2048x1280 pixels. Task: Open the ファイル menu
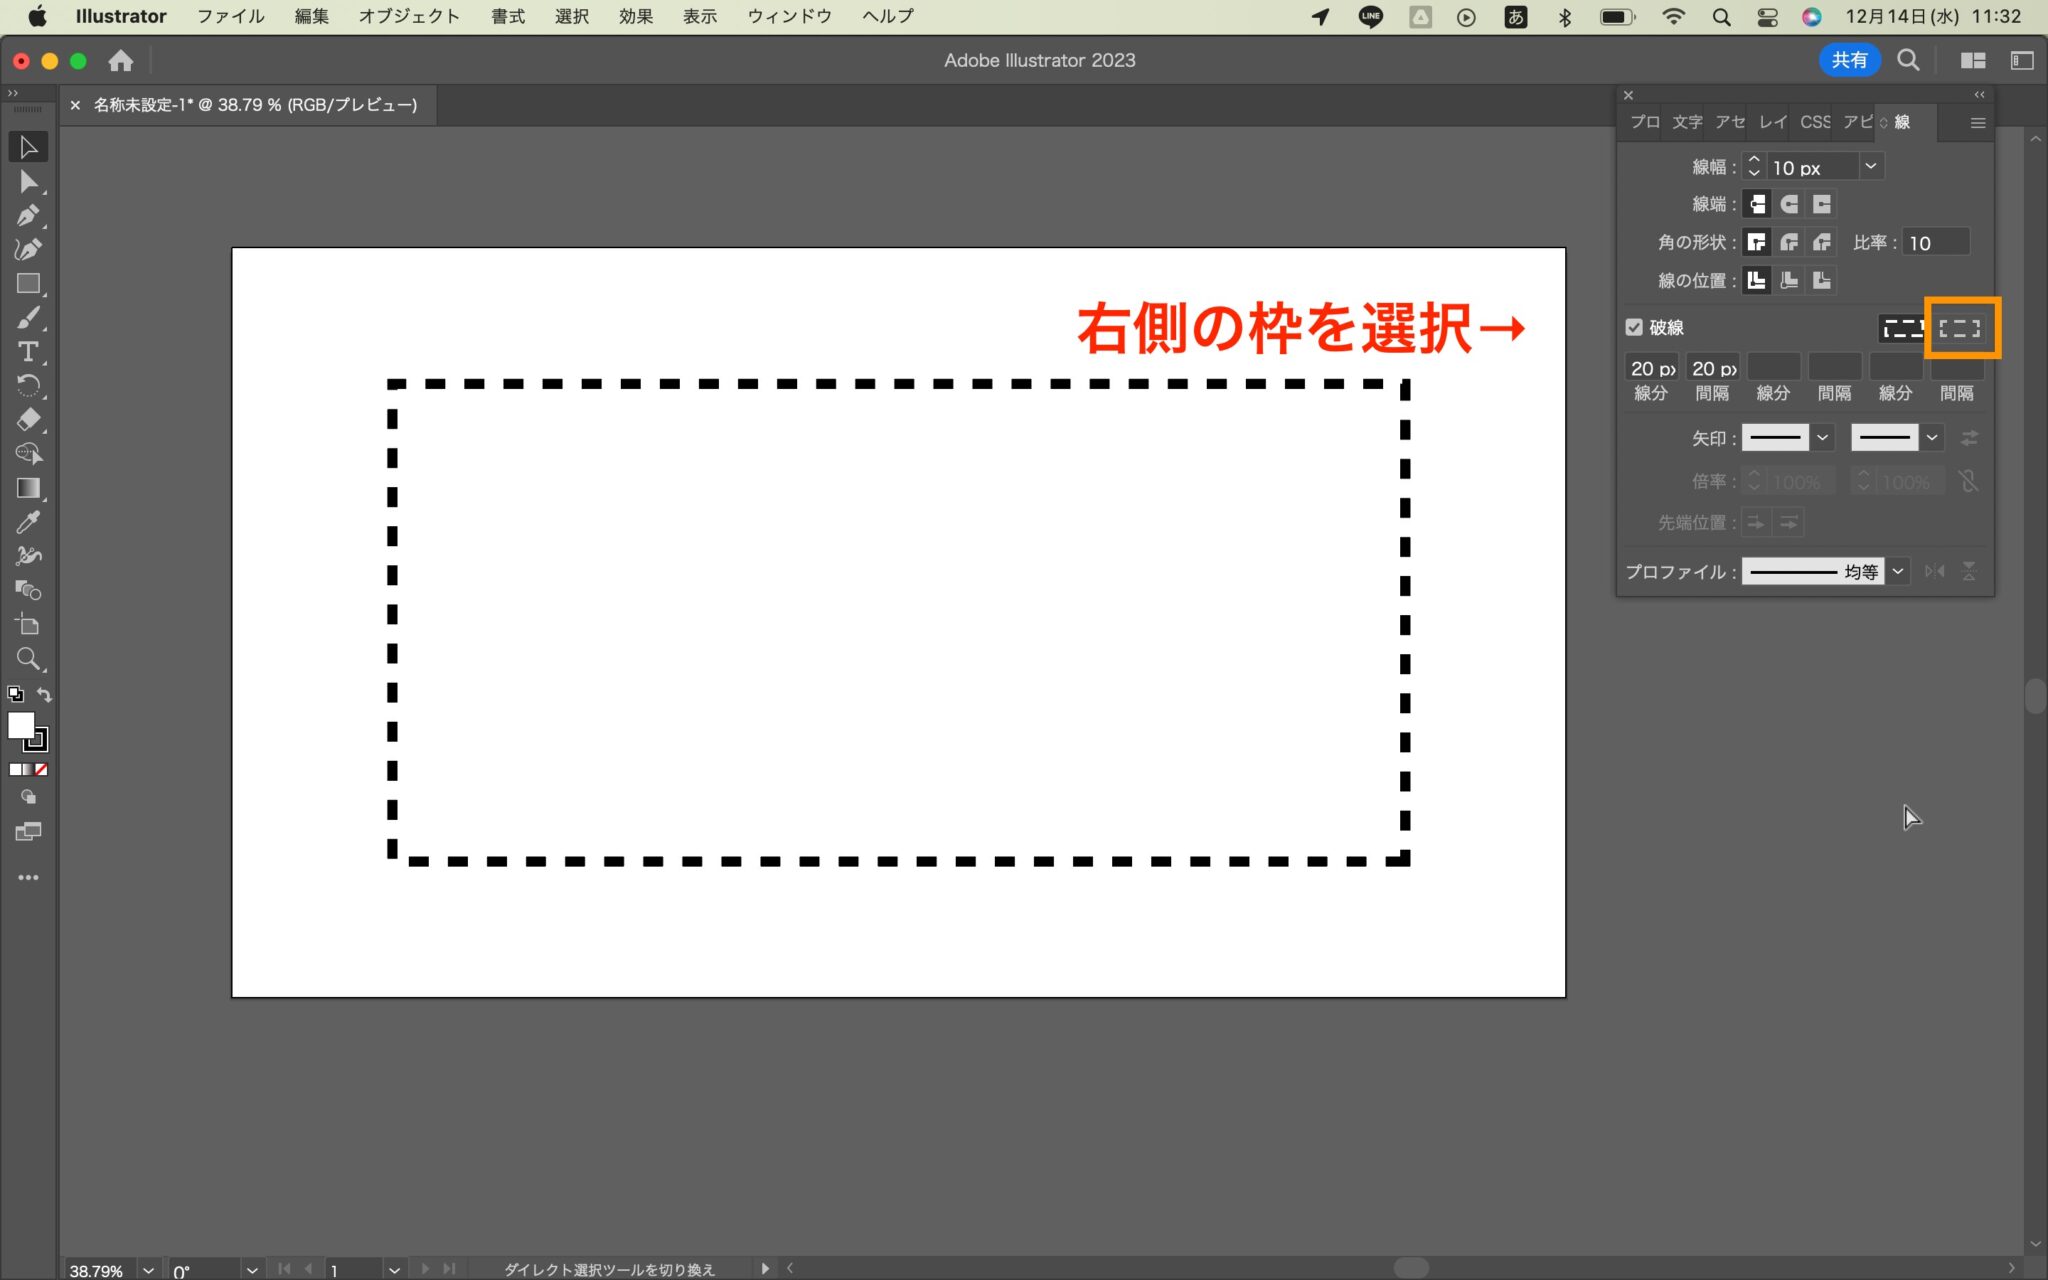click(x=230, y=16)
